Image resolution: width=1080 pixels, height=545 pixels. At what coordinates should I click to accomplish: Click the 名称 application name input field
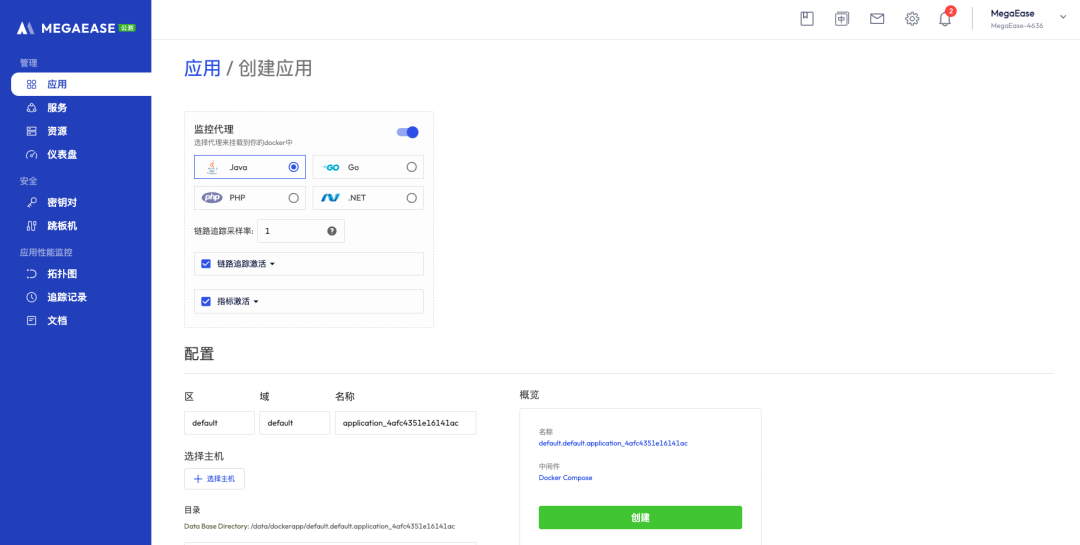pyautogui.click(x=405, y=423)
